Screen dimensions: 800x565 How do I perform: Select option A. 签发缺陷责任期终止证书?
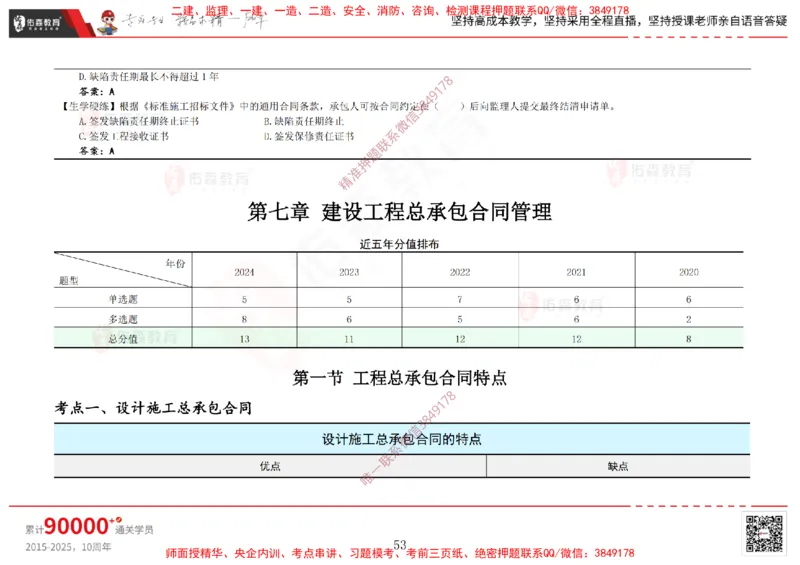139,121
